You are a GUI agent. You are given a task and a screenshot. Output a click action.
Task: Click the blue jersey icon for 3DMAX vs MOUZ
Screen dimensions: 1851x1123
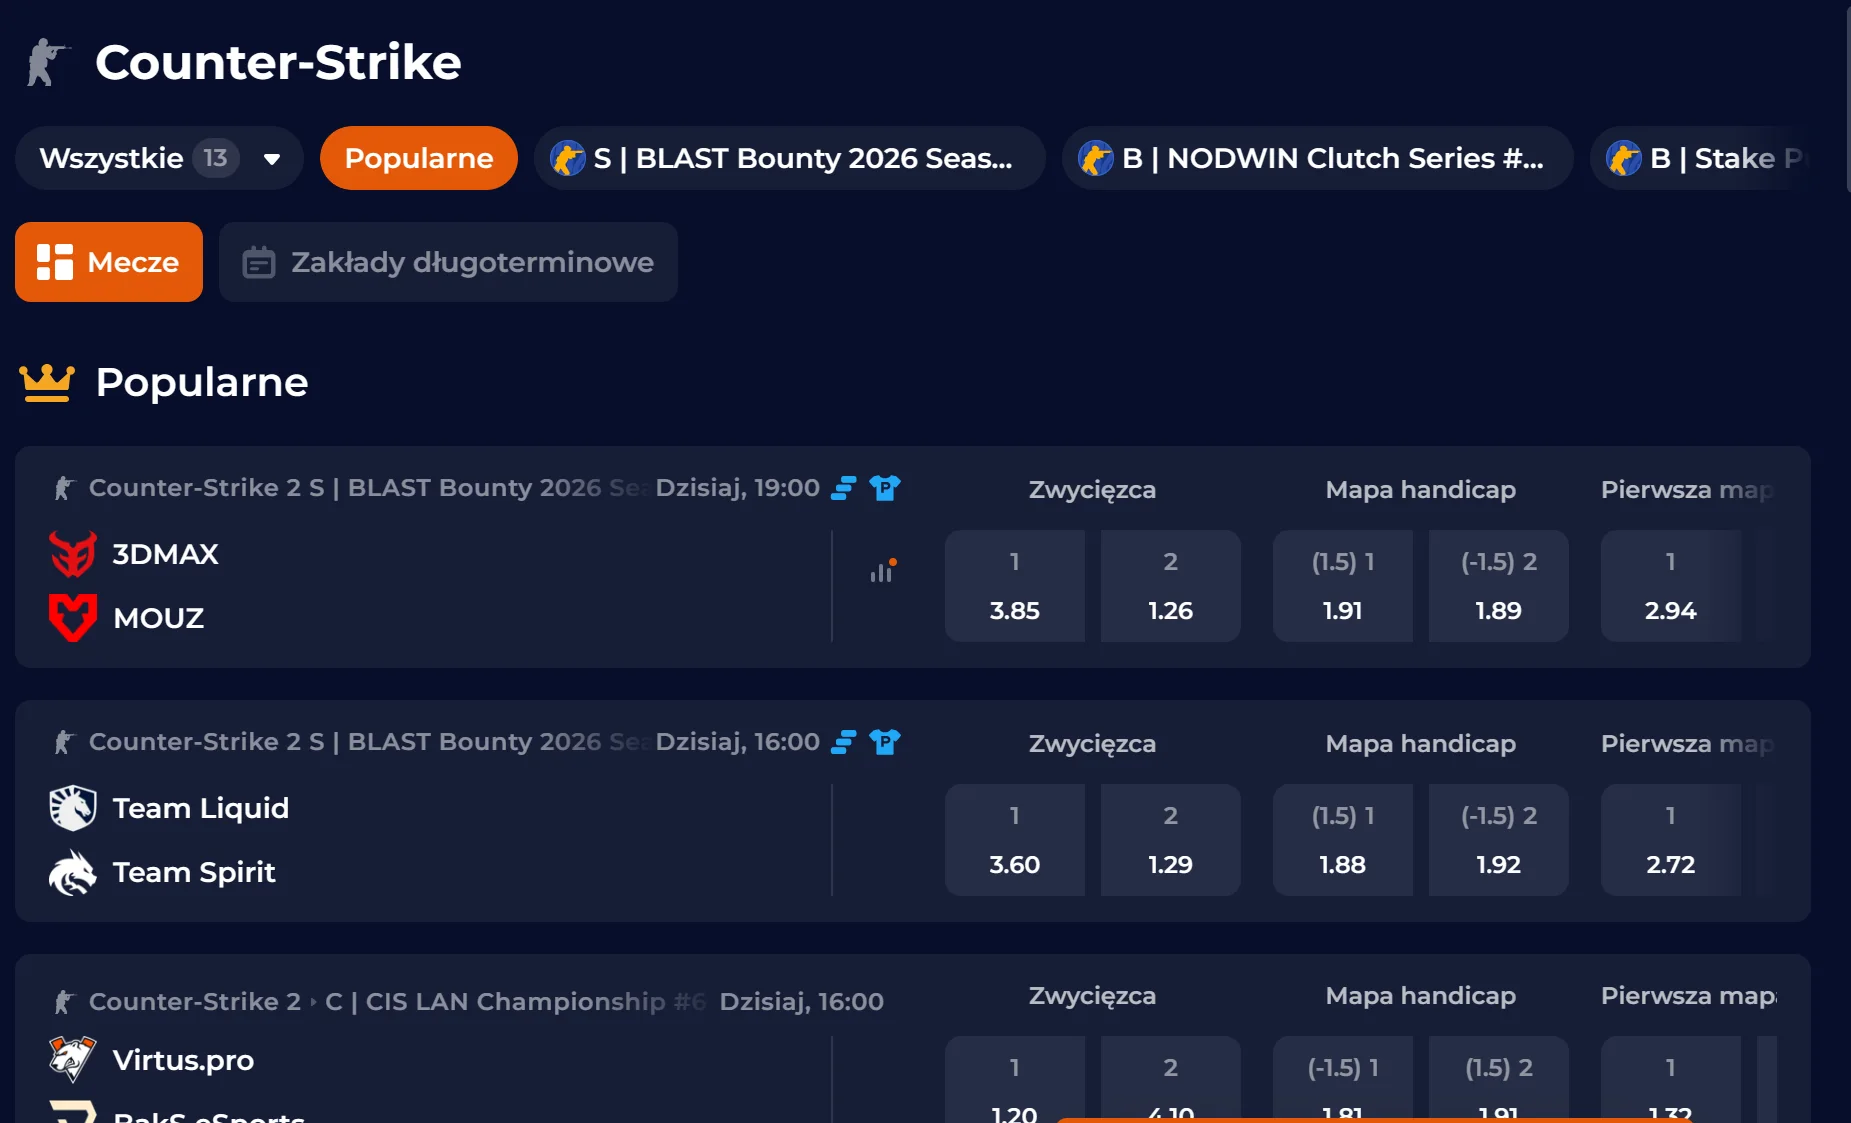click(885, 488)
